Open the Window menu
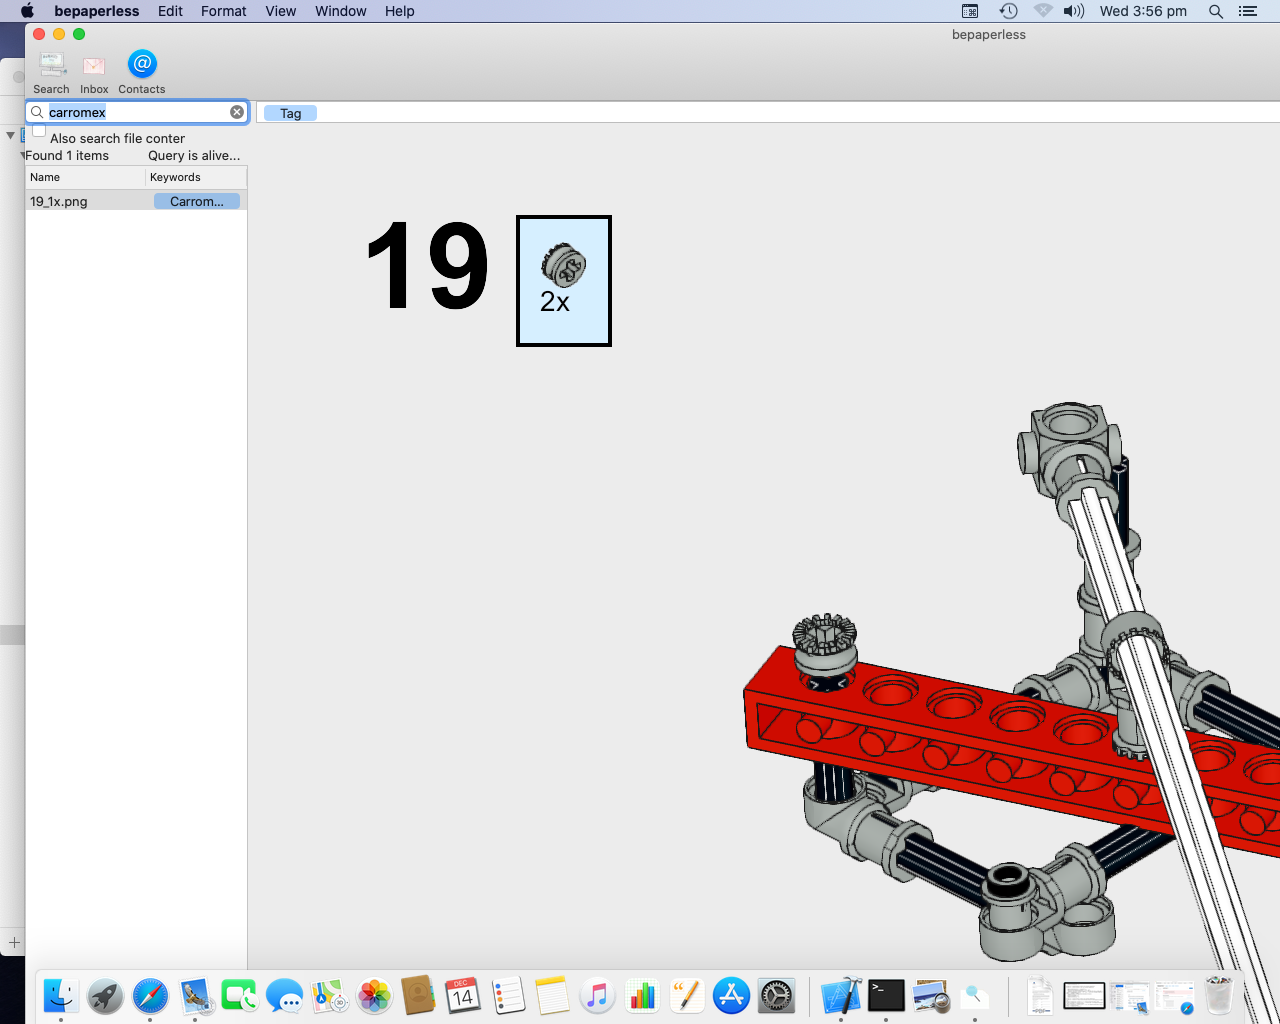 coord(340,11)
